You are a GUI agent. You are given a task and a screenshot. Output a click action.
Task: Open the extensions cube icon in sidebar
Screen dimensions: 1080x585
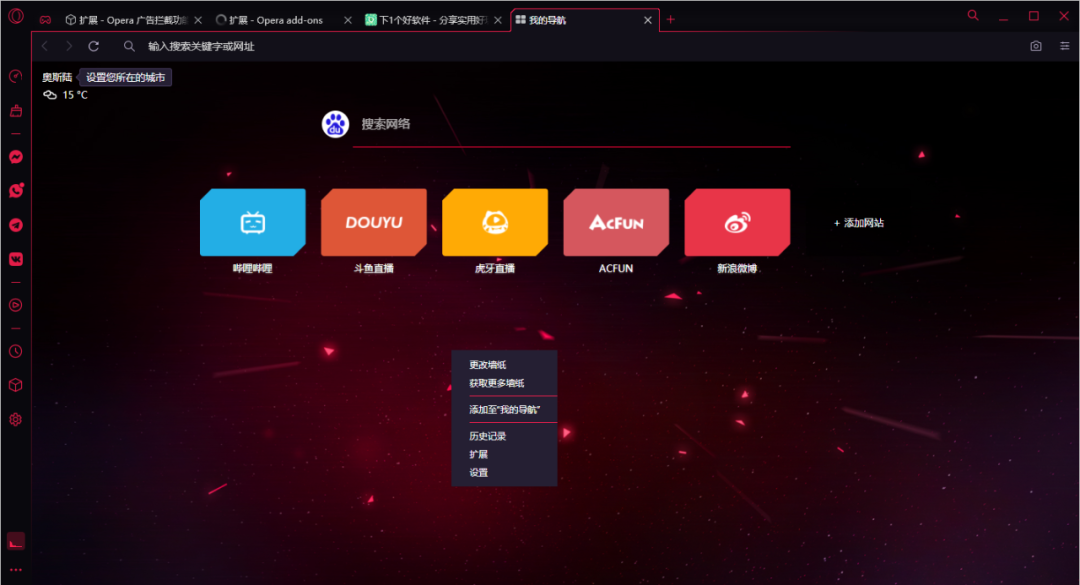click(15, 385)
